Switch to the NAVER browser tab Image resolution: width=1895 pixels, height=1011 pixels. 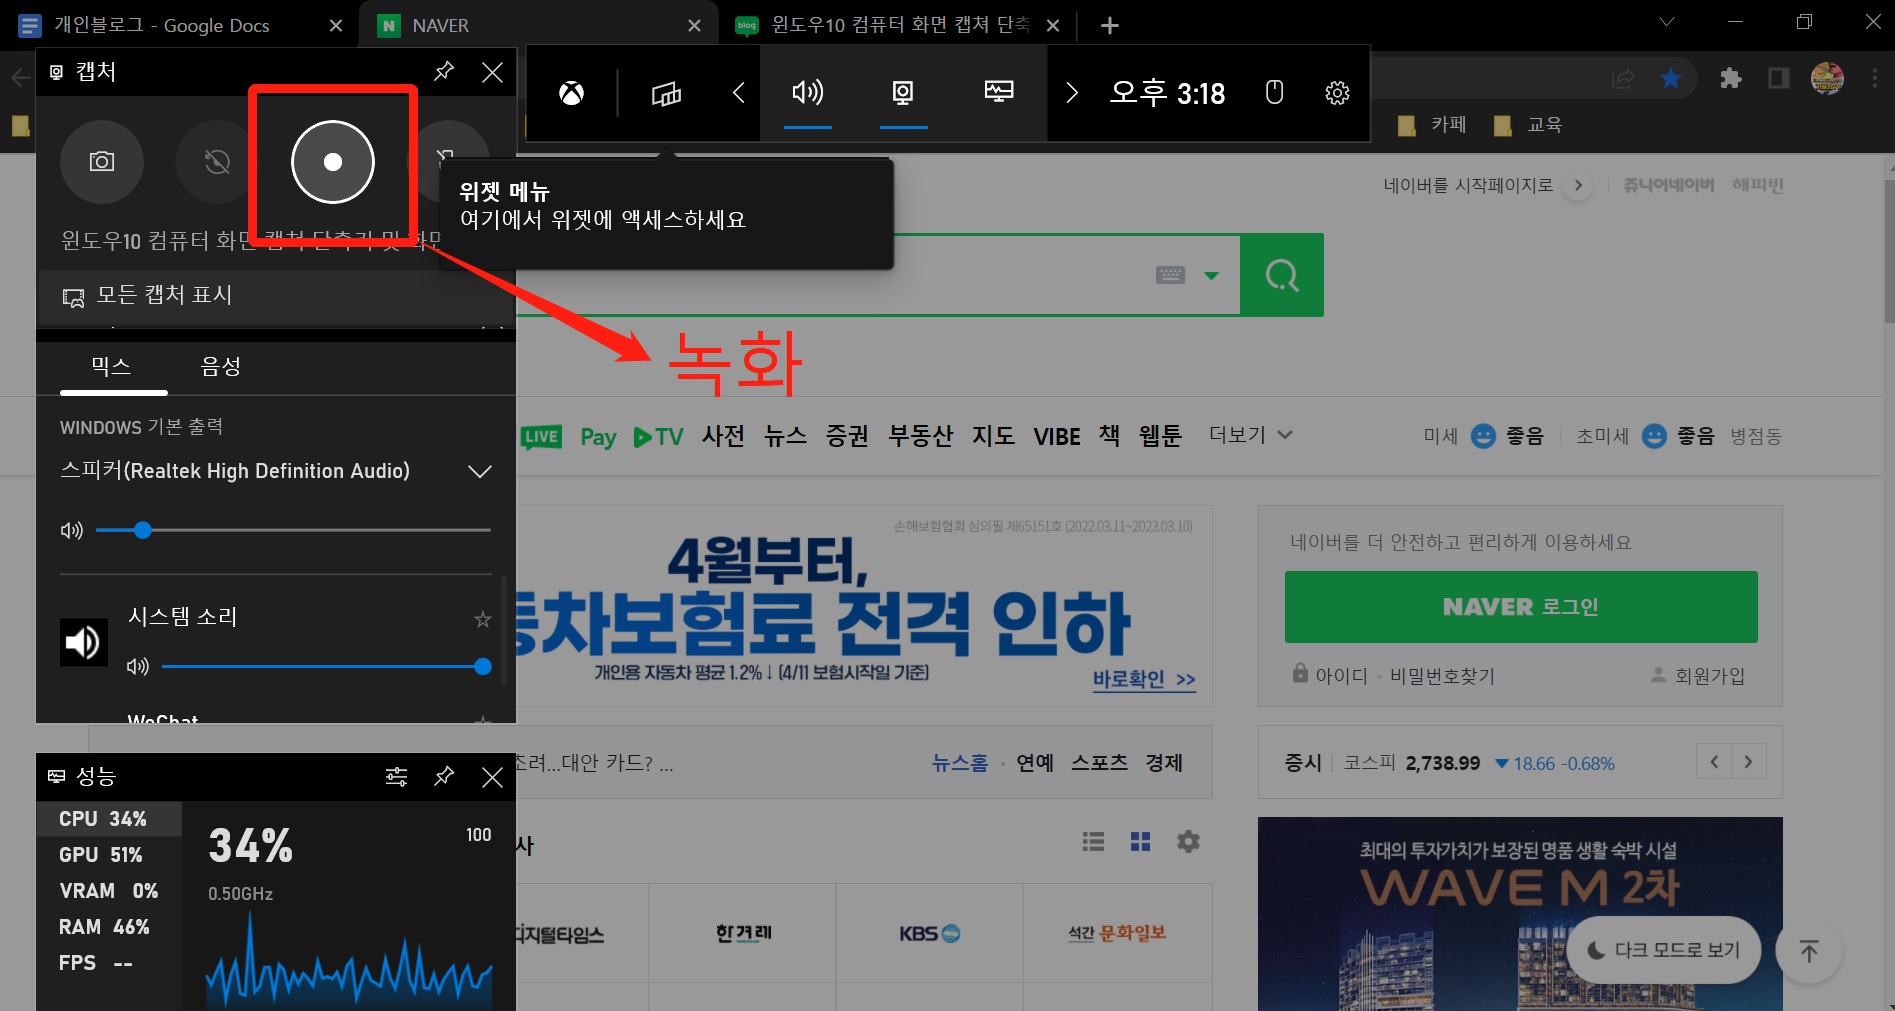coord(541,25)
